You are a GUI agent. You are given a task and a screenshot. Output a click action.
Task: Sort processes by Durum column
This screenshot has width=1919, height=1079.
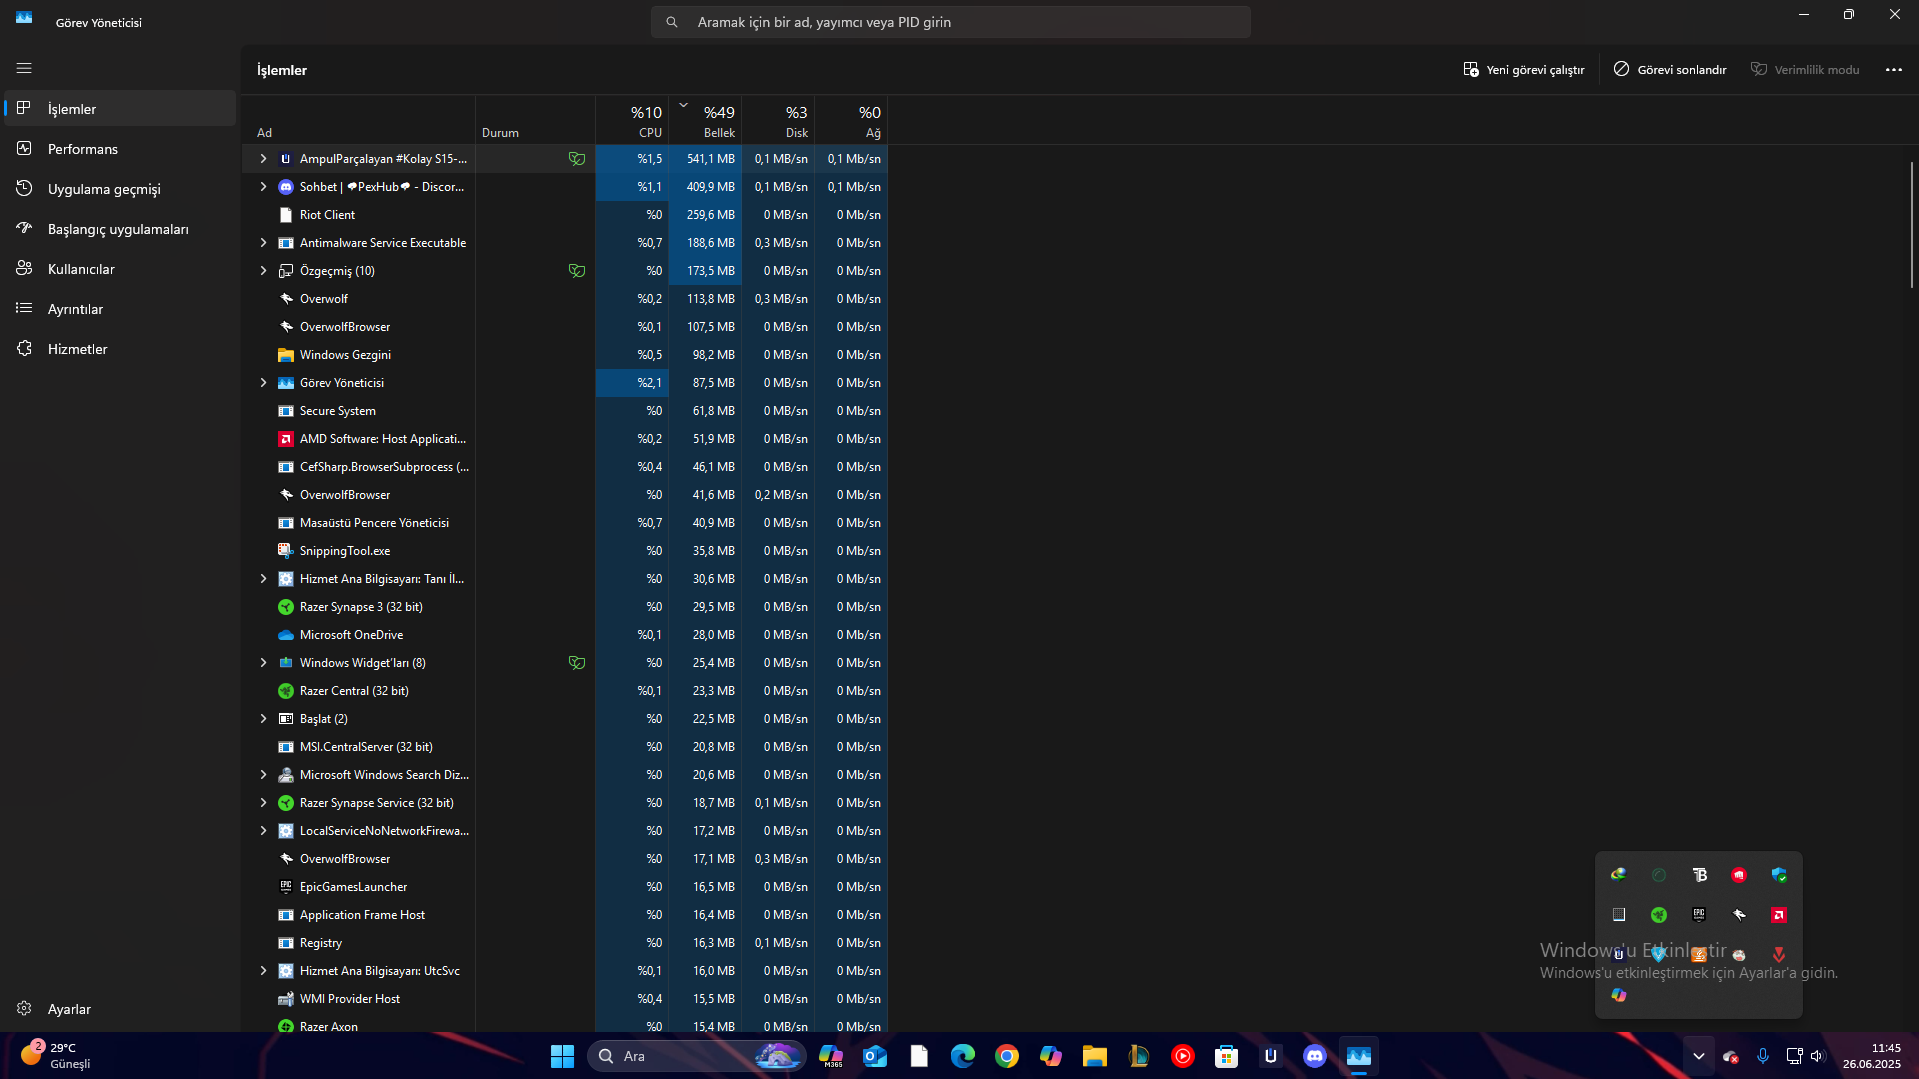[535, 120]
